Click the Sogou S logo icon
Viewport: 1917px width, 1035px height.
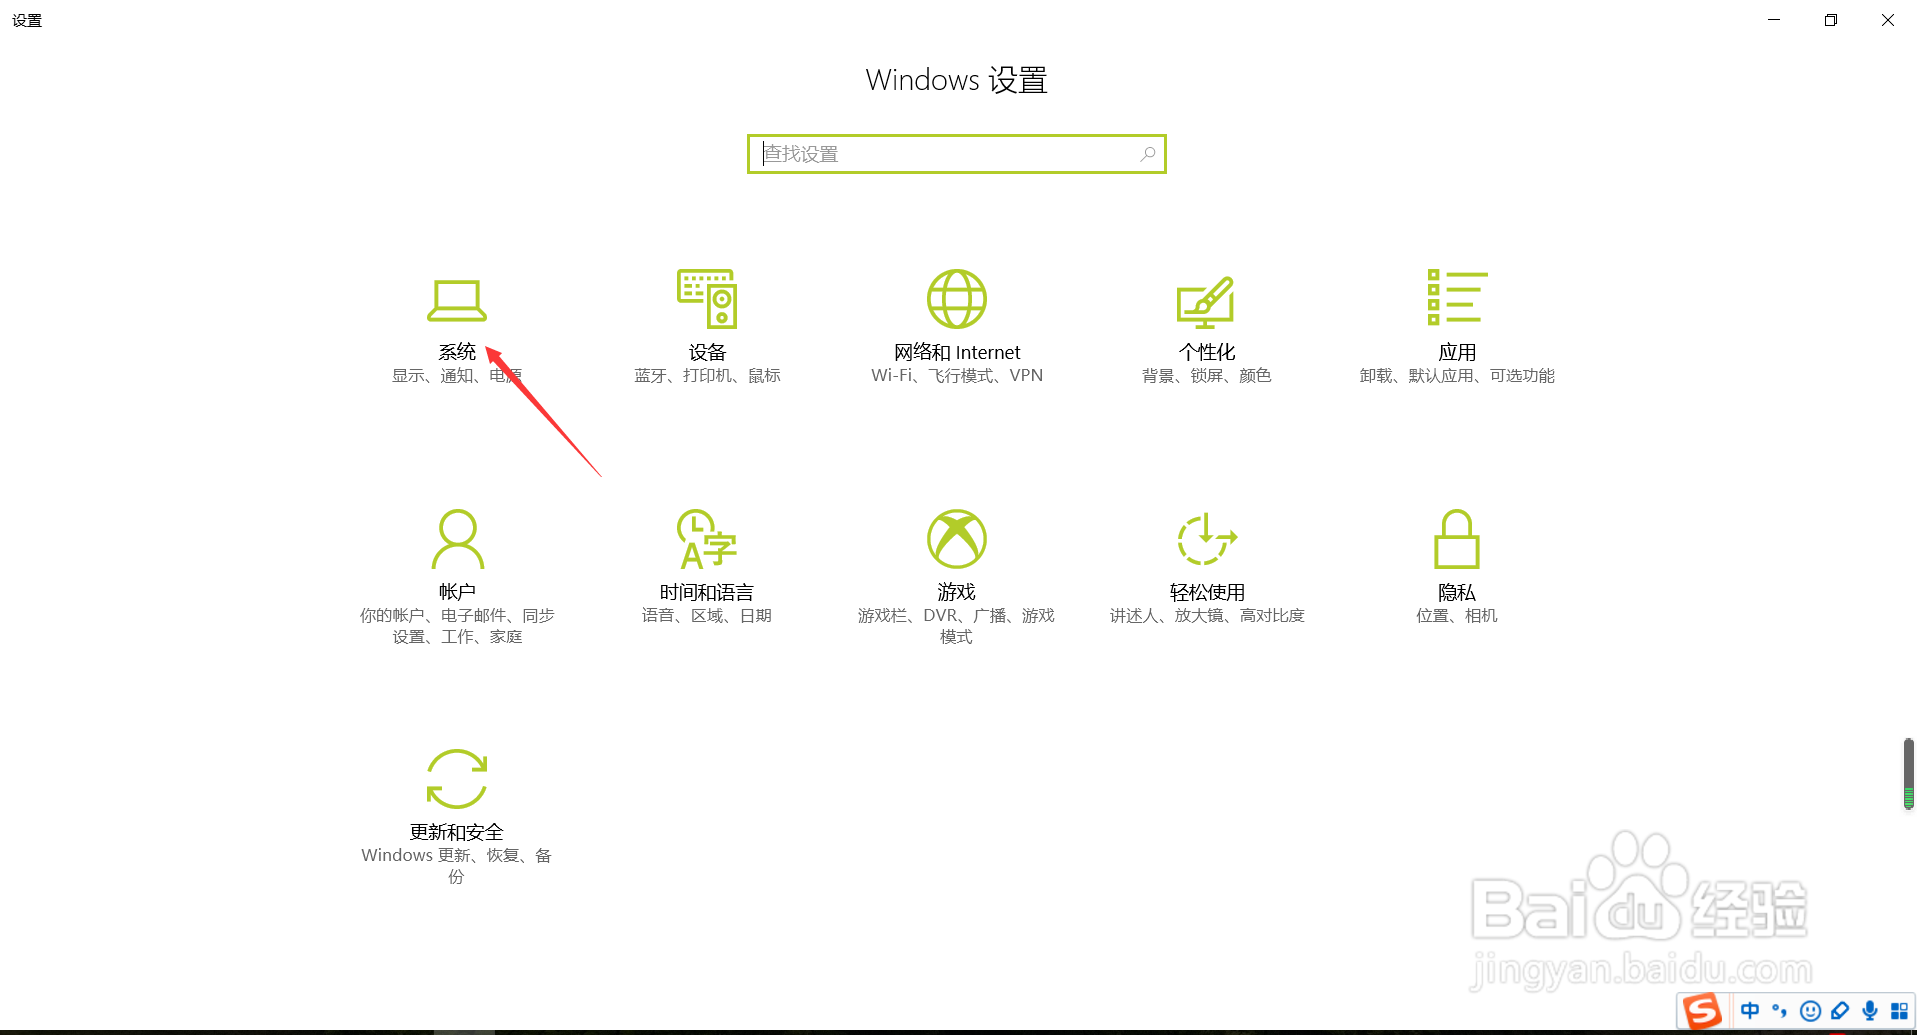pos(1702,1011)
